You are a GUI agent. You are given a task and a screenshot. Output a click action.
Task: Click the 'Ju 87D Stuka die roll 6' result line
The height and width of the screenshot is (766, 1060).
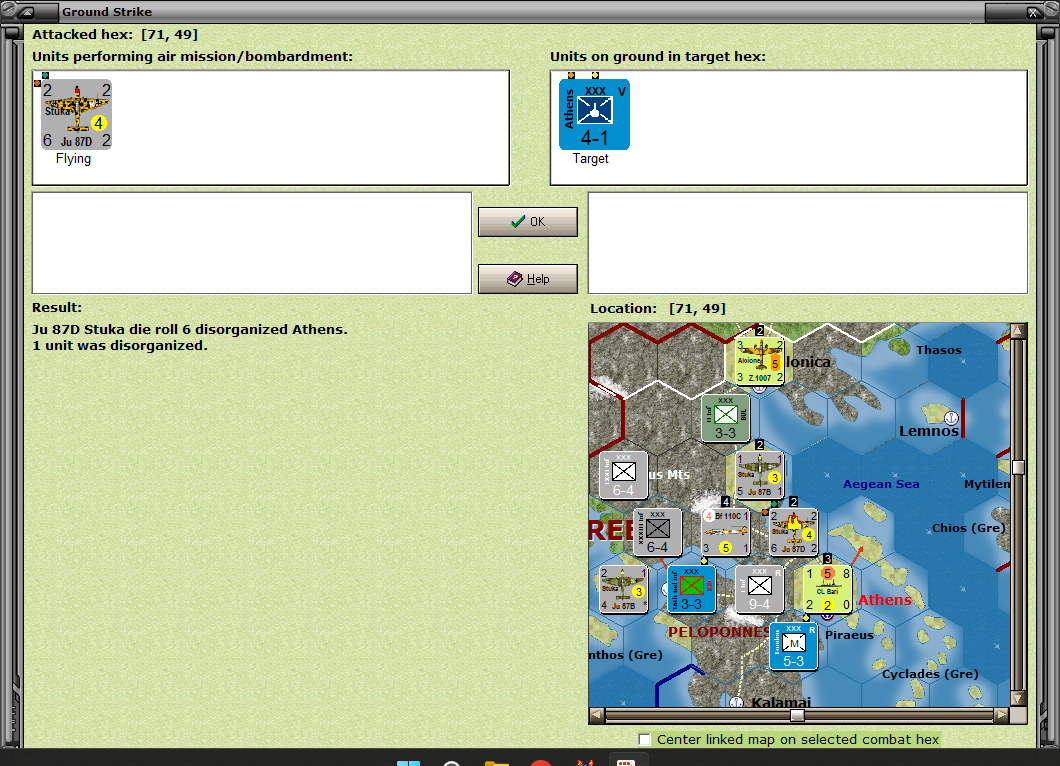pyautogui.click(x=189, y=329)
